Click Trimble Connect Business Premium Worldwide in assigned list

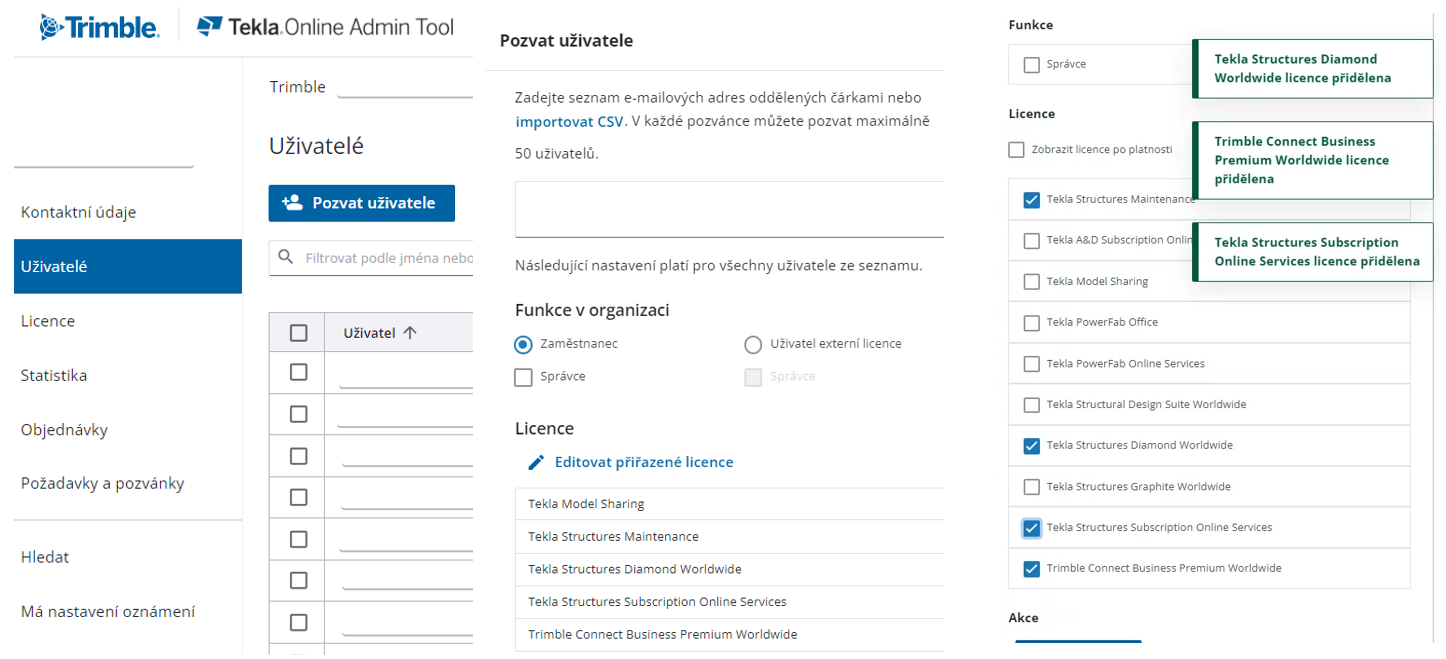point(730,634)
